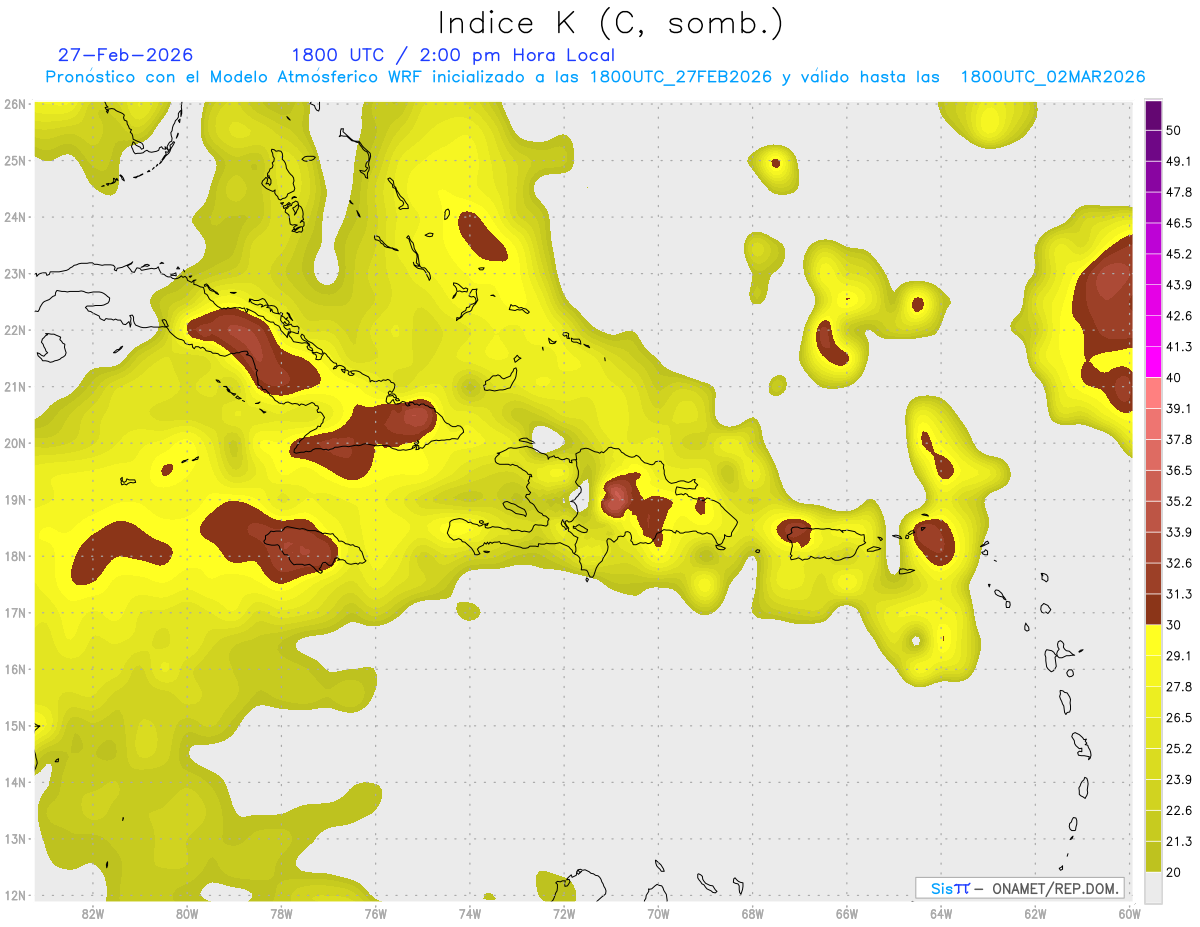Click the initialization stamp "1800UTC_27FEB2026"
This screenshot has height=927, width=1200.
681,77
